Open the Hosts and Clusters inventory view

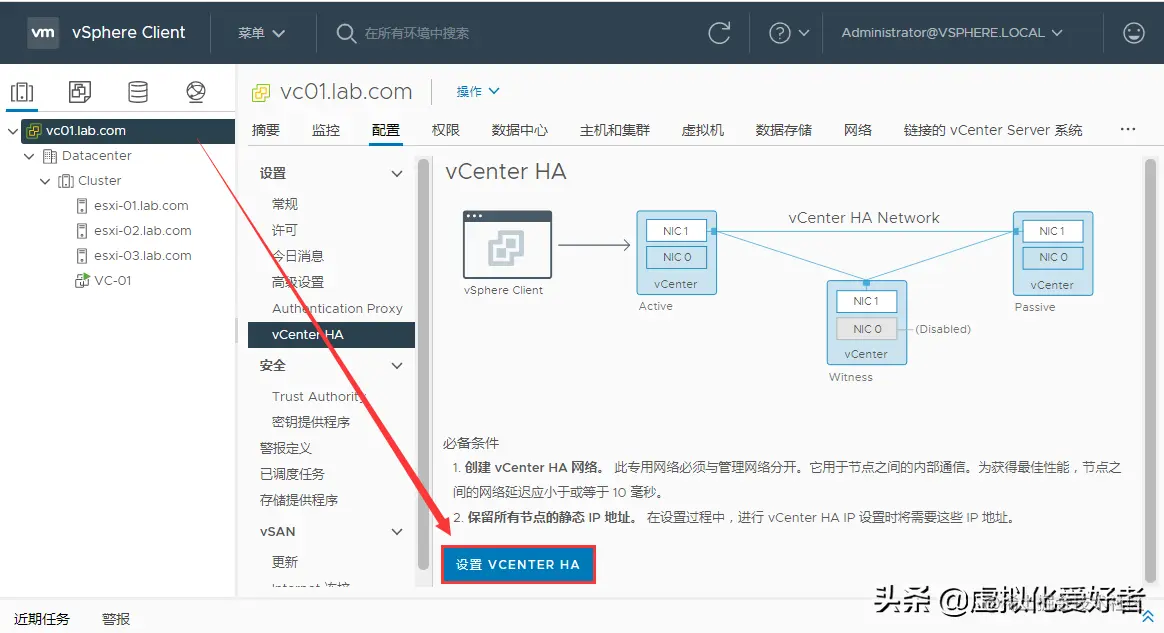[x=22, y=91]
